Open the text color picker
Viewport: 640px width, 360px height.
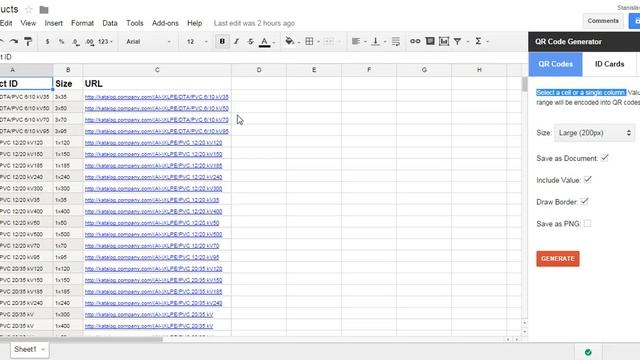(x=264, y=42)
